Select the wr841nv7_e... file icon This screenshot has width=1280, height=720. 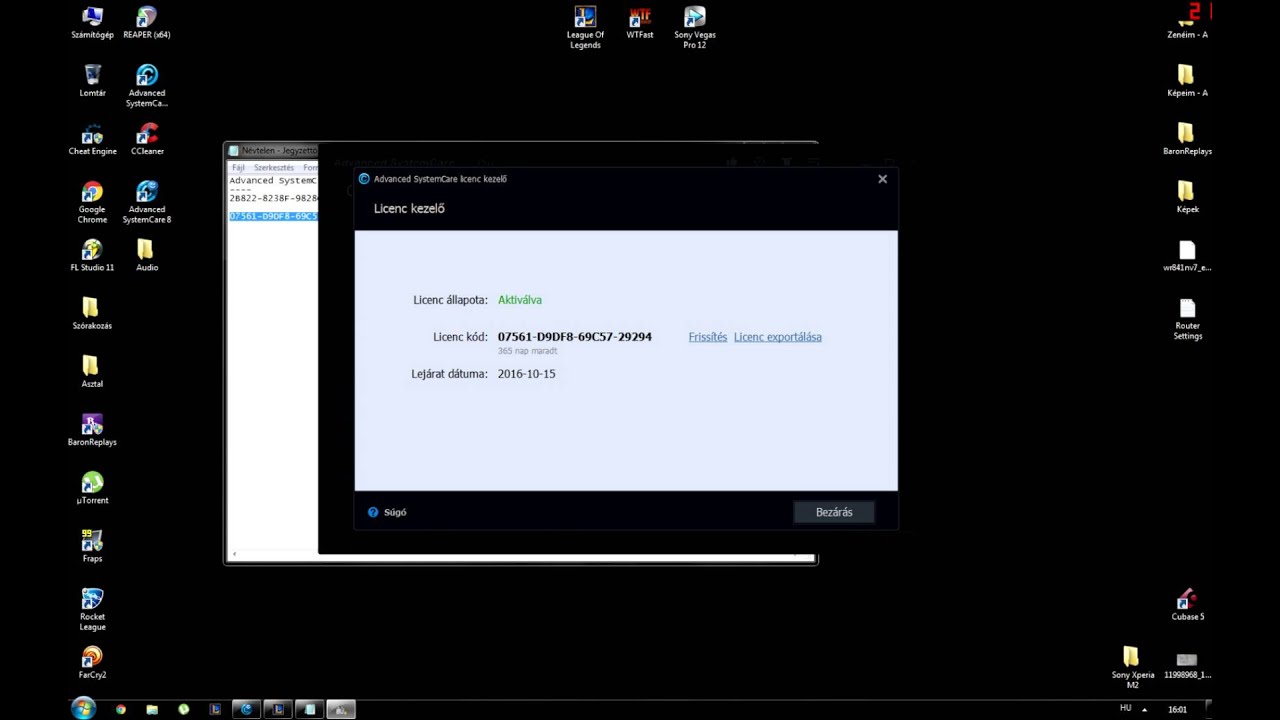click(x=1187, y=255)
